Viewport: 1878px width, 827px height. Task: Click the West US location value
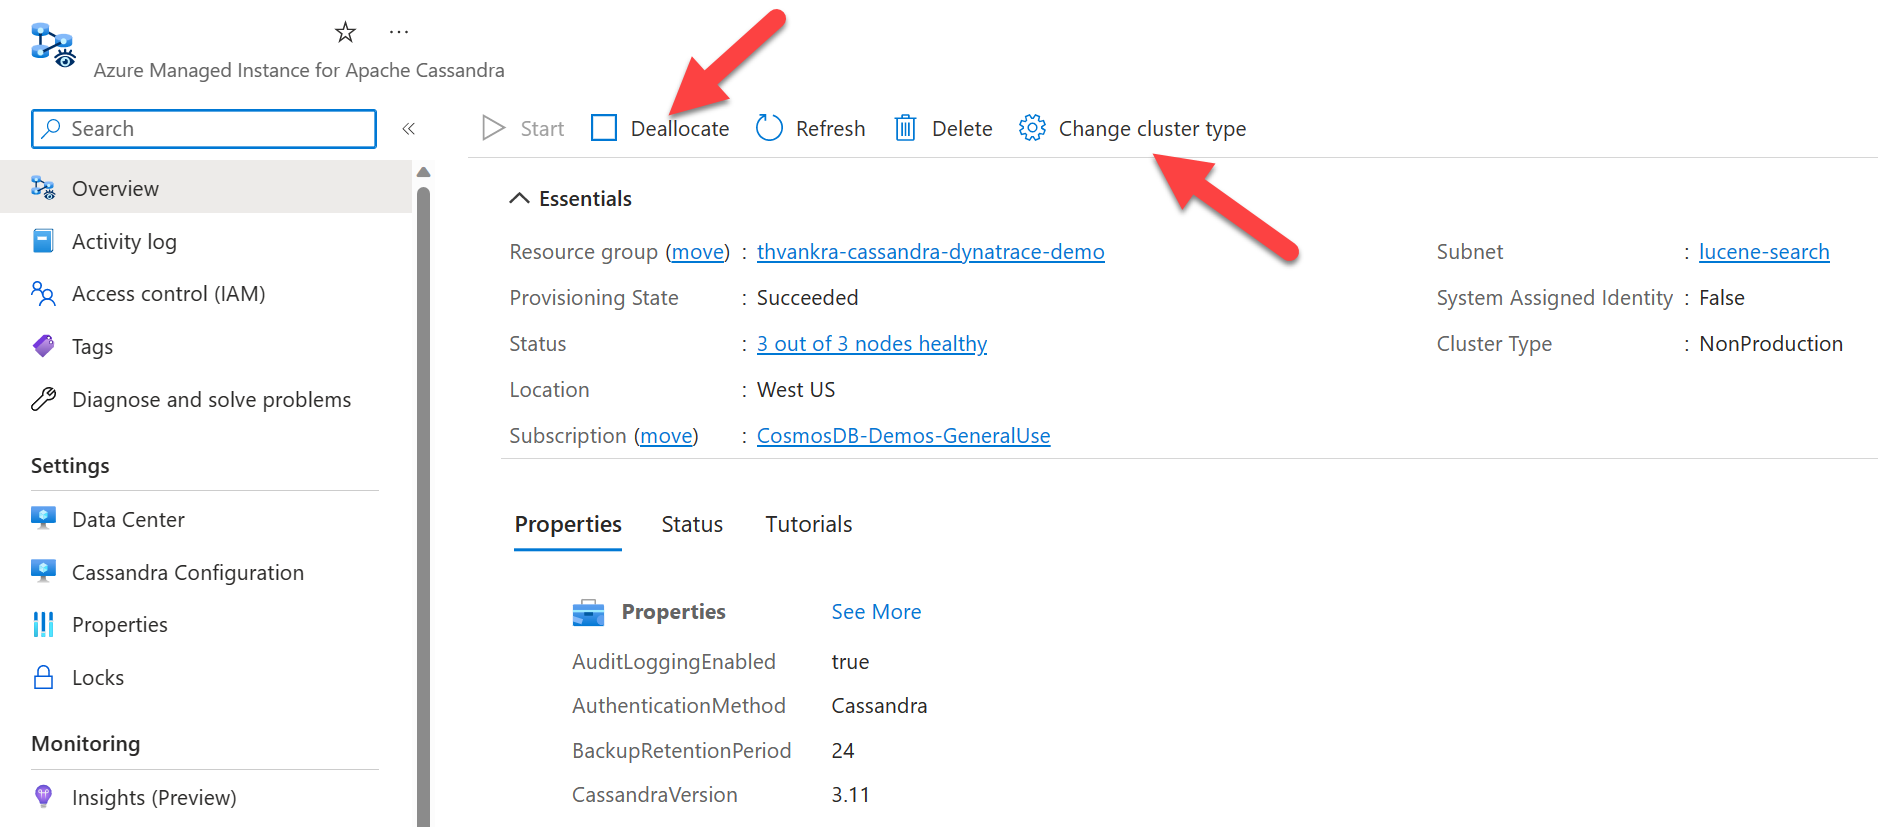[x=796, y=389]
